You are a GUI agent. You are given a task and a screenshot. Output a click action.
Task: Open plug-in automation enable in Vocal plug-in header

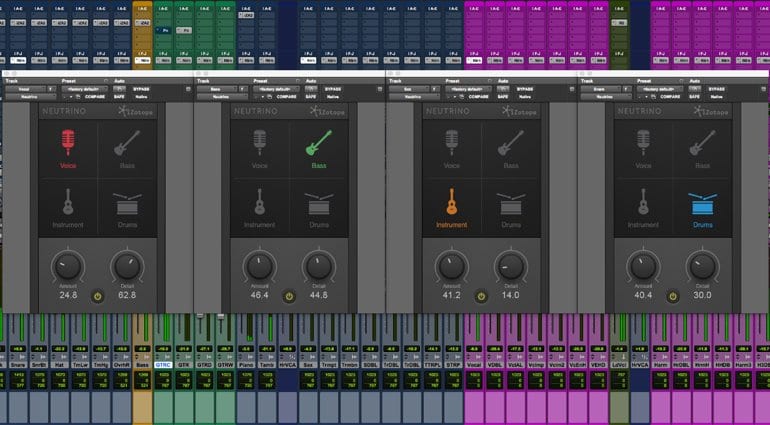119,89
